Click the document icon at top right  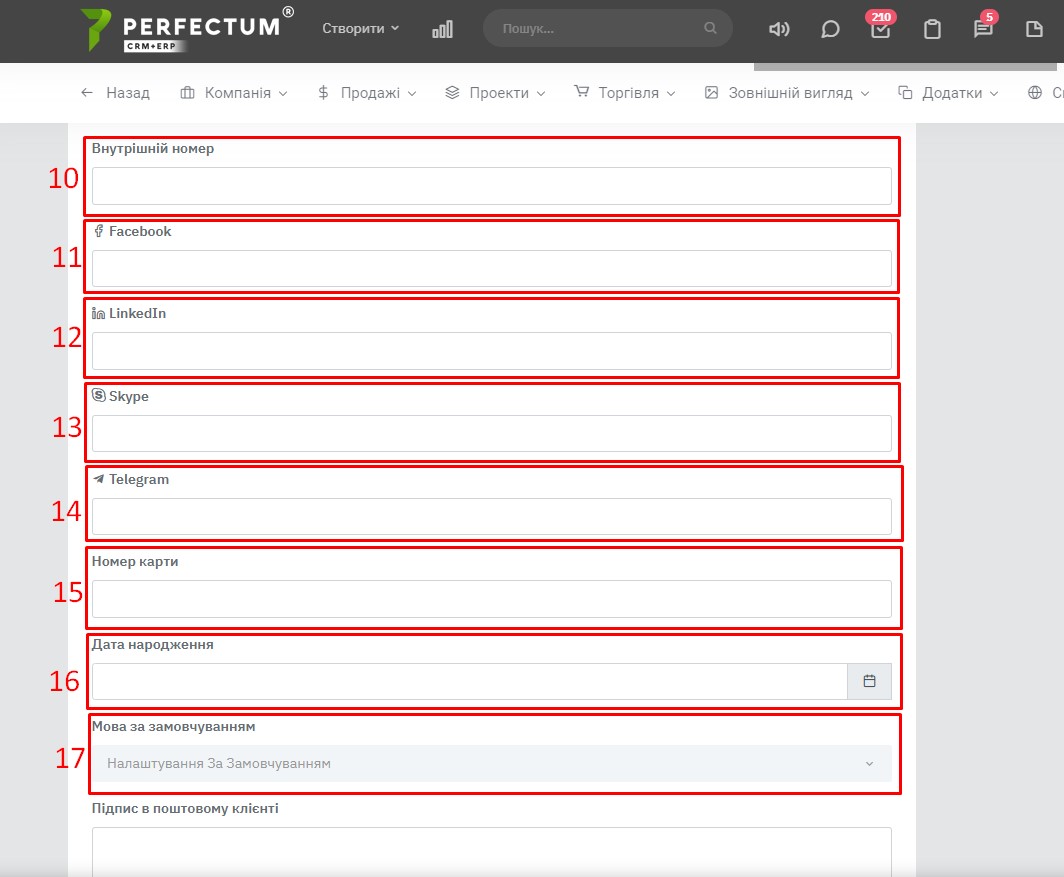point(1034,29)
